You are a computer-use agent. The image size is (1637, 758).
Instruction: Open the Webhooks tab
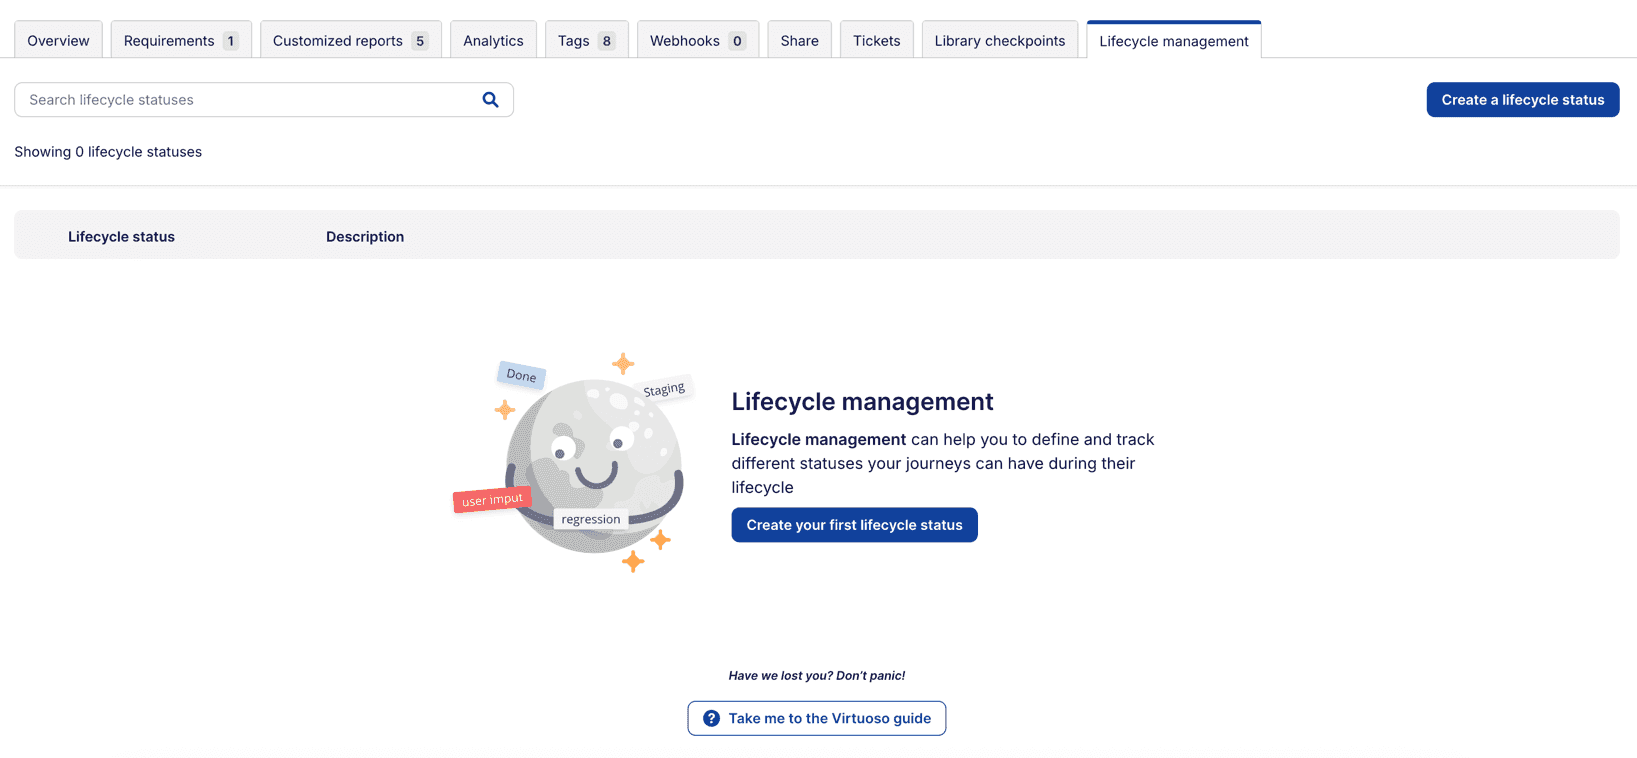pos(698,40)
